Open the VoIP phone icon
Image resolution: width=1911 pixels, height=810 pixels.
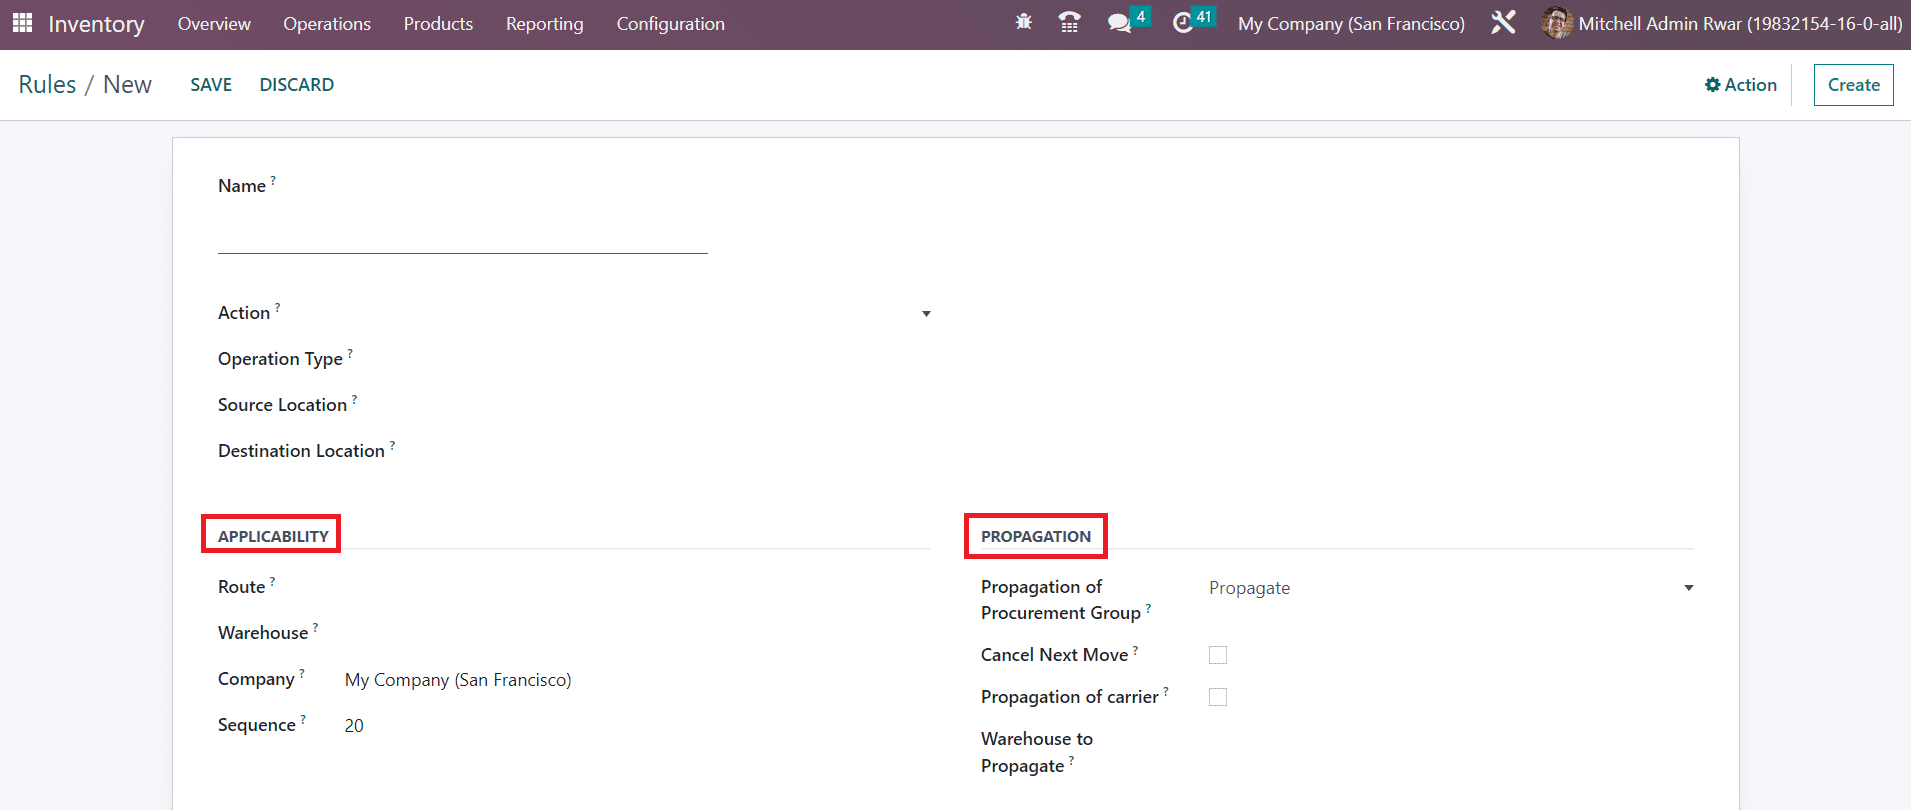(1069, 22)
